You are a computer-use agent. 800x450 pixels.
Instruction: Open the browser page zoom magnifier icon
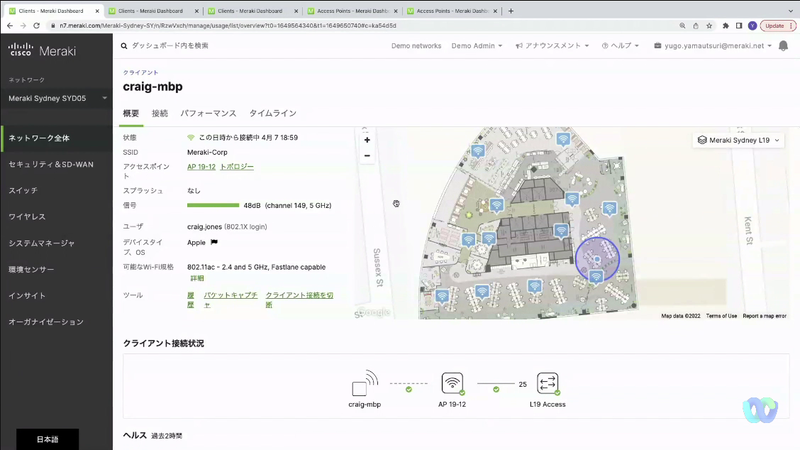pyautogui.click(x=682, y=26)
